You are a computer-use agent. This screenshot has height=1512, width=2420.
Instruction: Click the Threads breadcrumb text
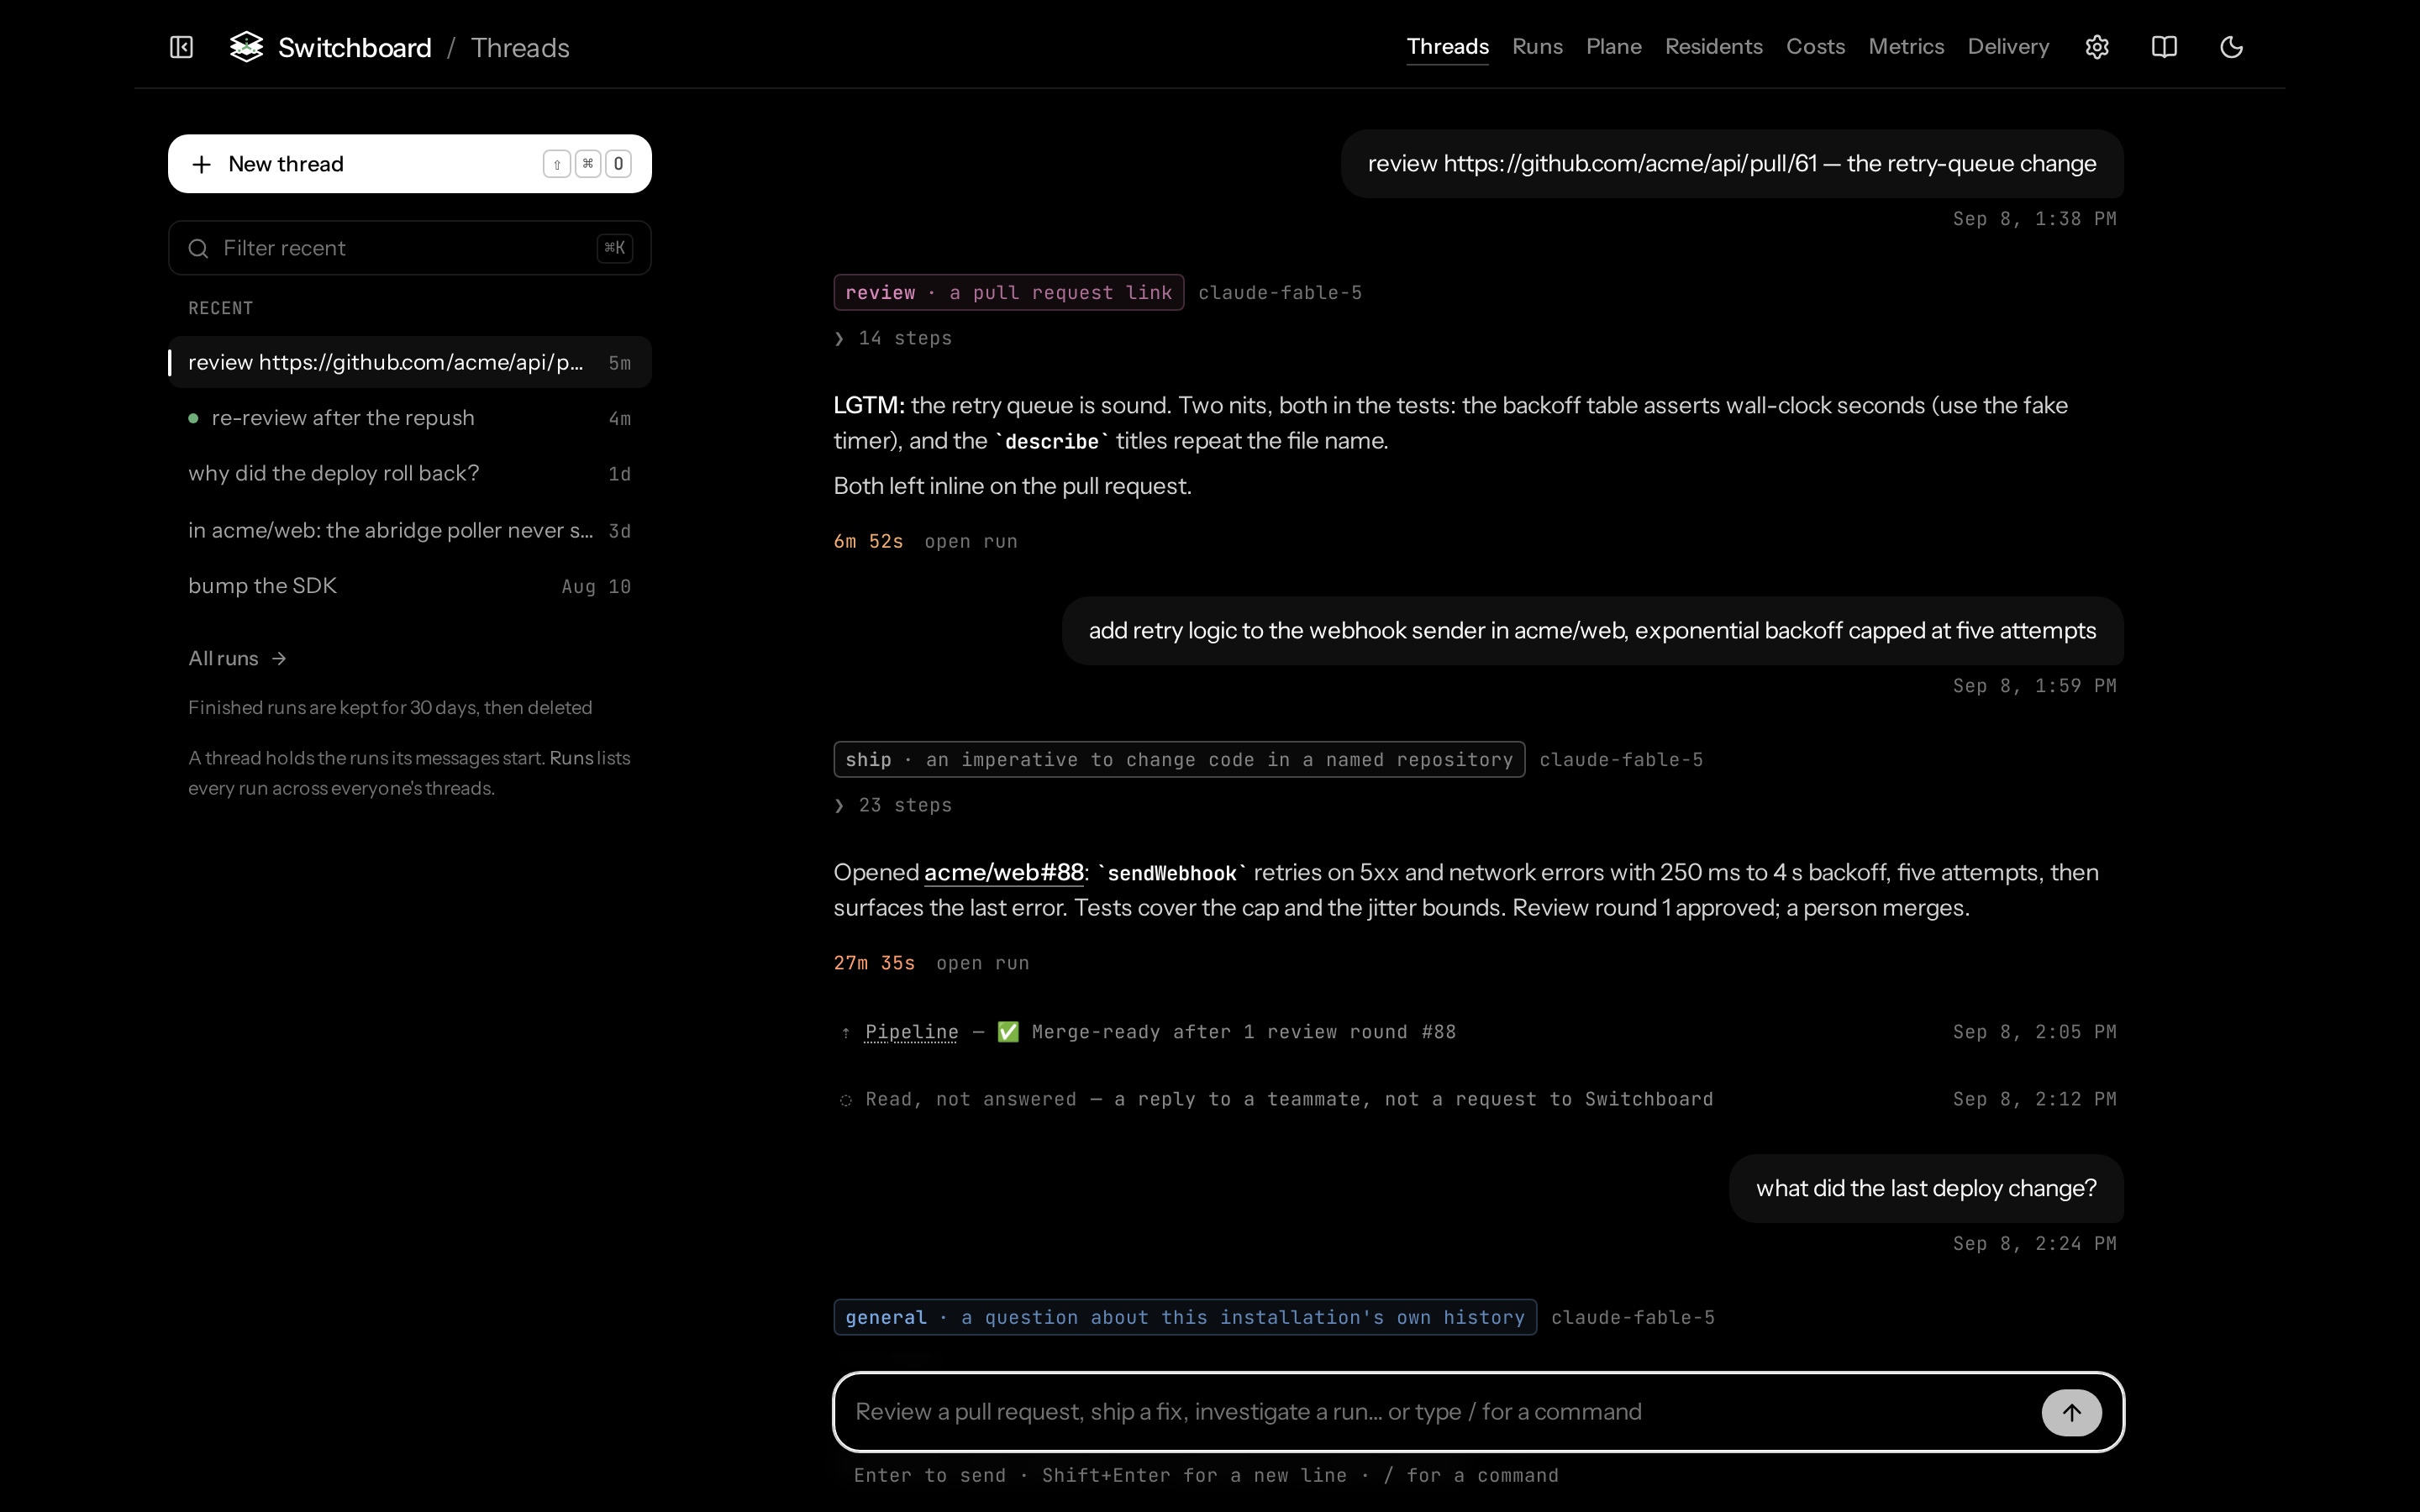520,47
